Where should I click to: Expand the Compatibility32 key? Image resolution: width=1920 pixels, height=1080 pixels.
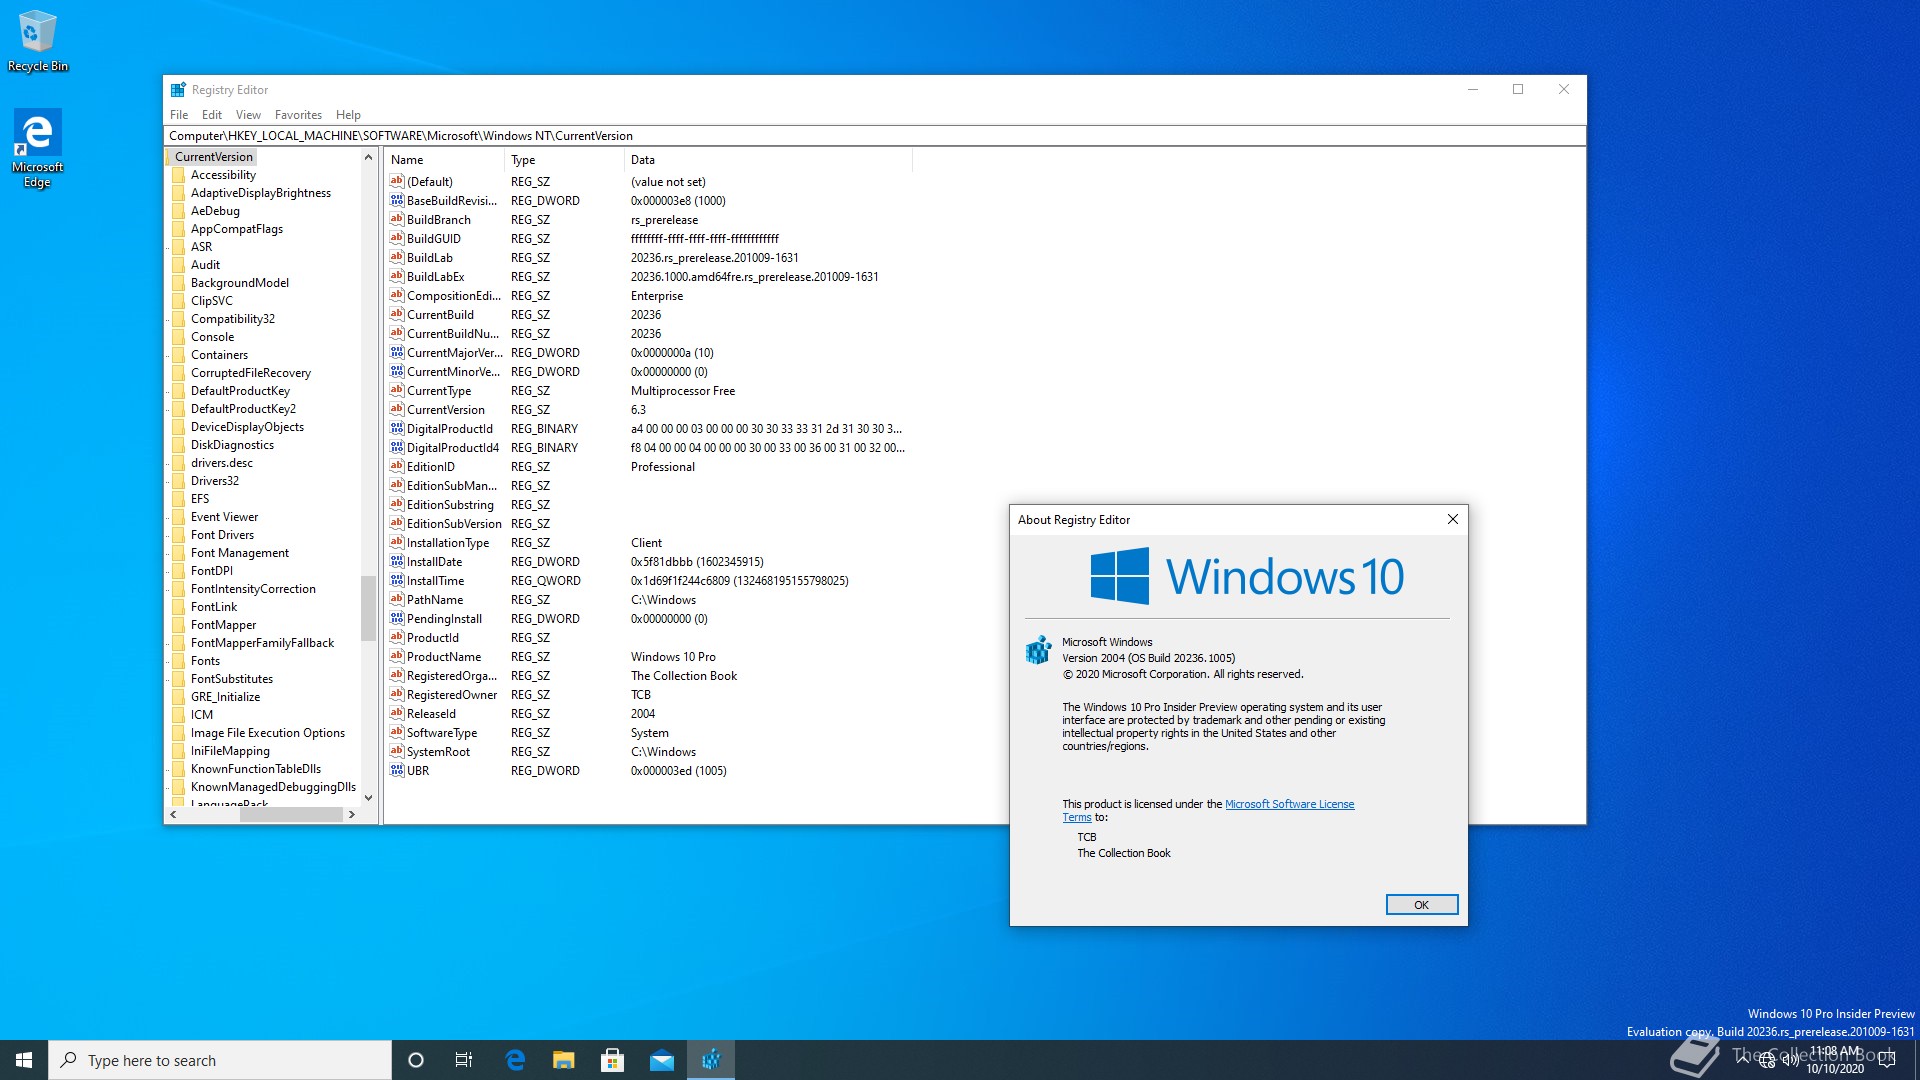(x=168, y=319)
